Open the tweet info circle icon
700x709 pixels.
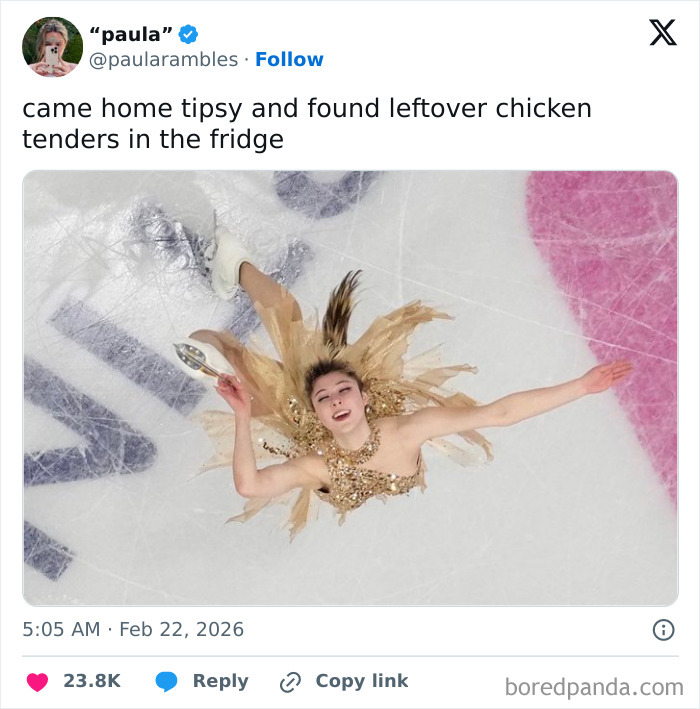(x=662, y=630)
